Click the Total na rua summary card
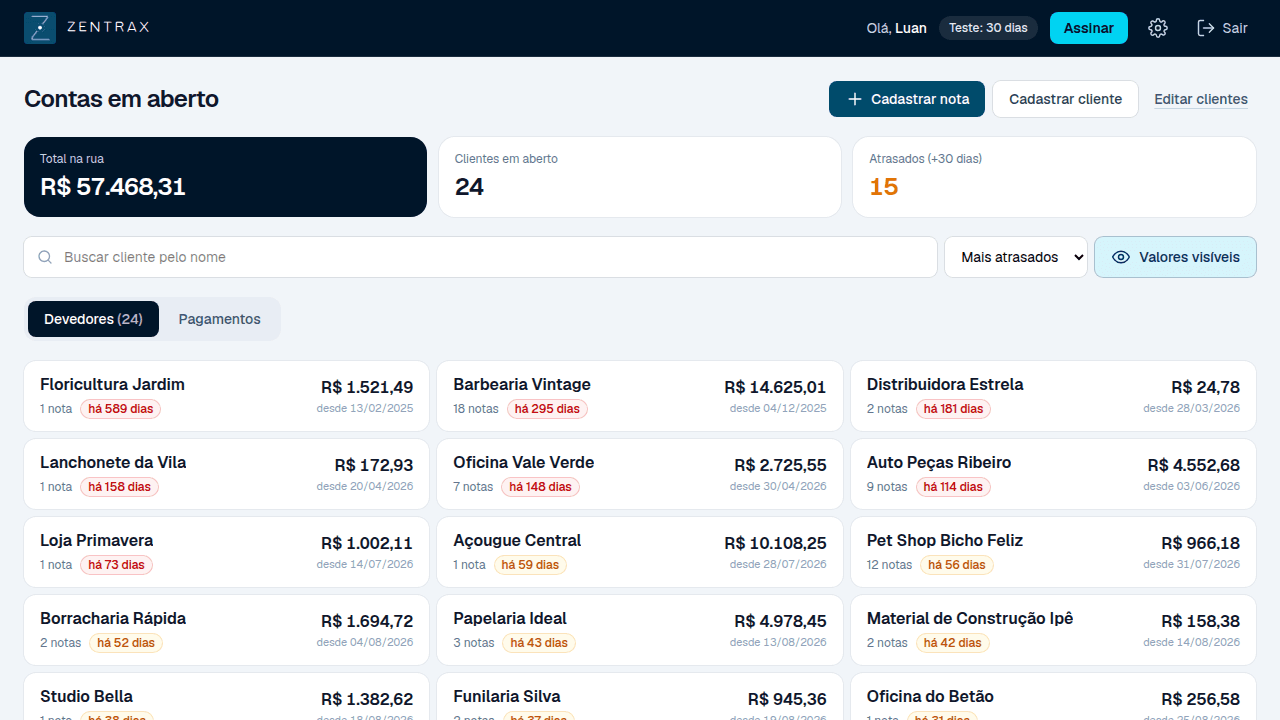This screenshot has height=720, width=1280. (225, 177)
